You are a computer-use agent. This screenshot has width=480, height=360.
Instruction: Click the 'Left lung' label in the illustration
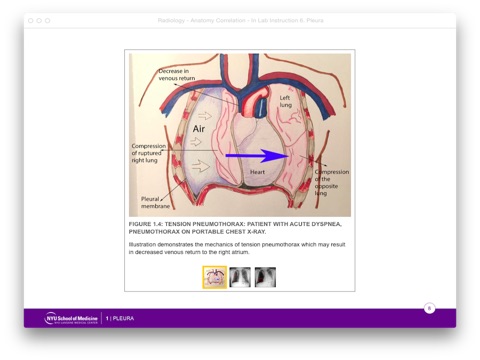pos(286,101)
